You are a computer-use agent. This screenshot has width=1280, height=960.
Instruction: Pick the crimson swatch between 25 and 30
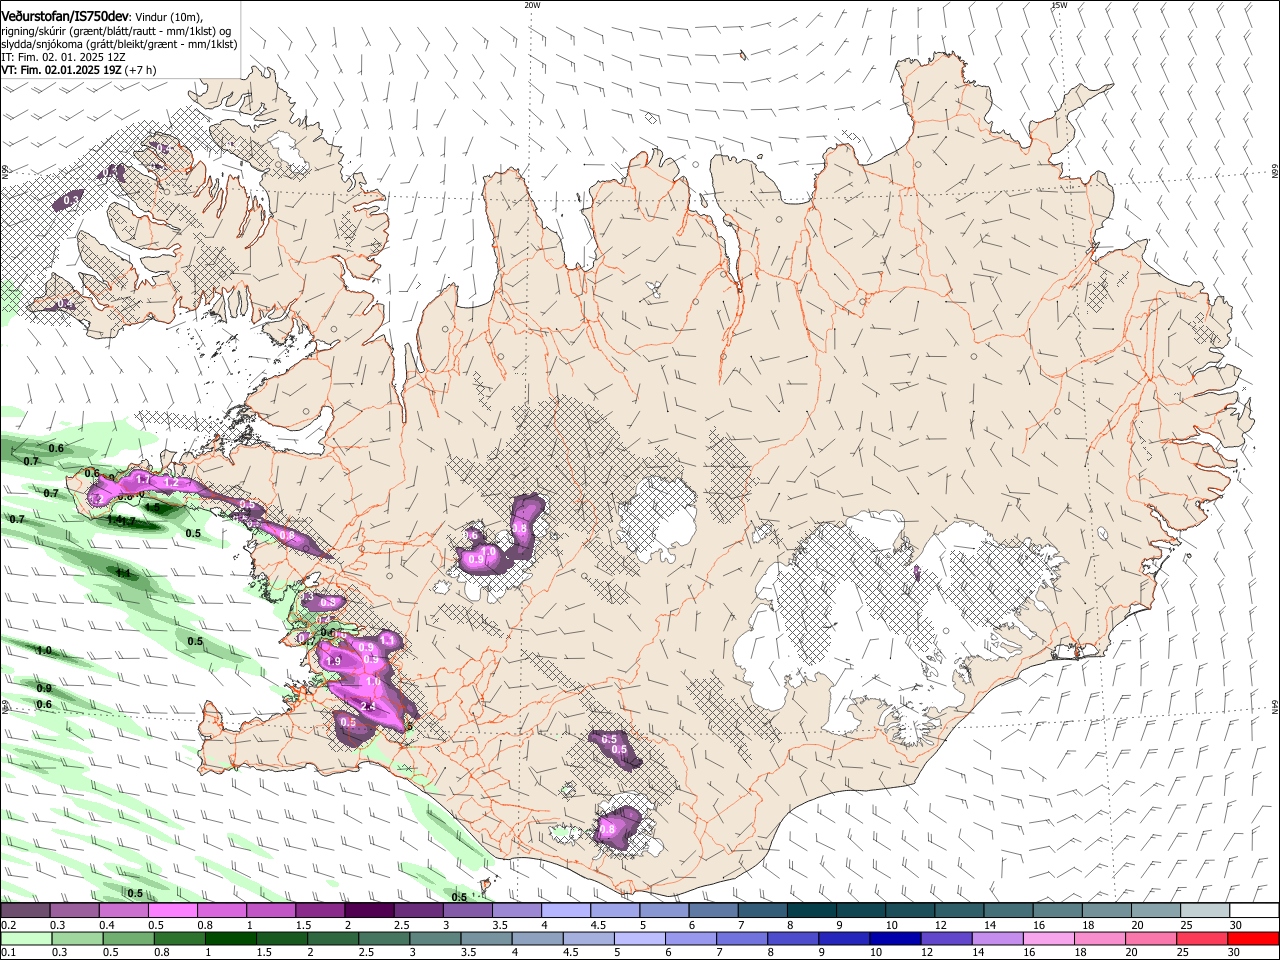[1202, 938]
